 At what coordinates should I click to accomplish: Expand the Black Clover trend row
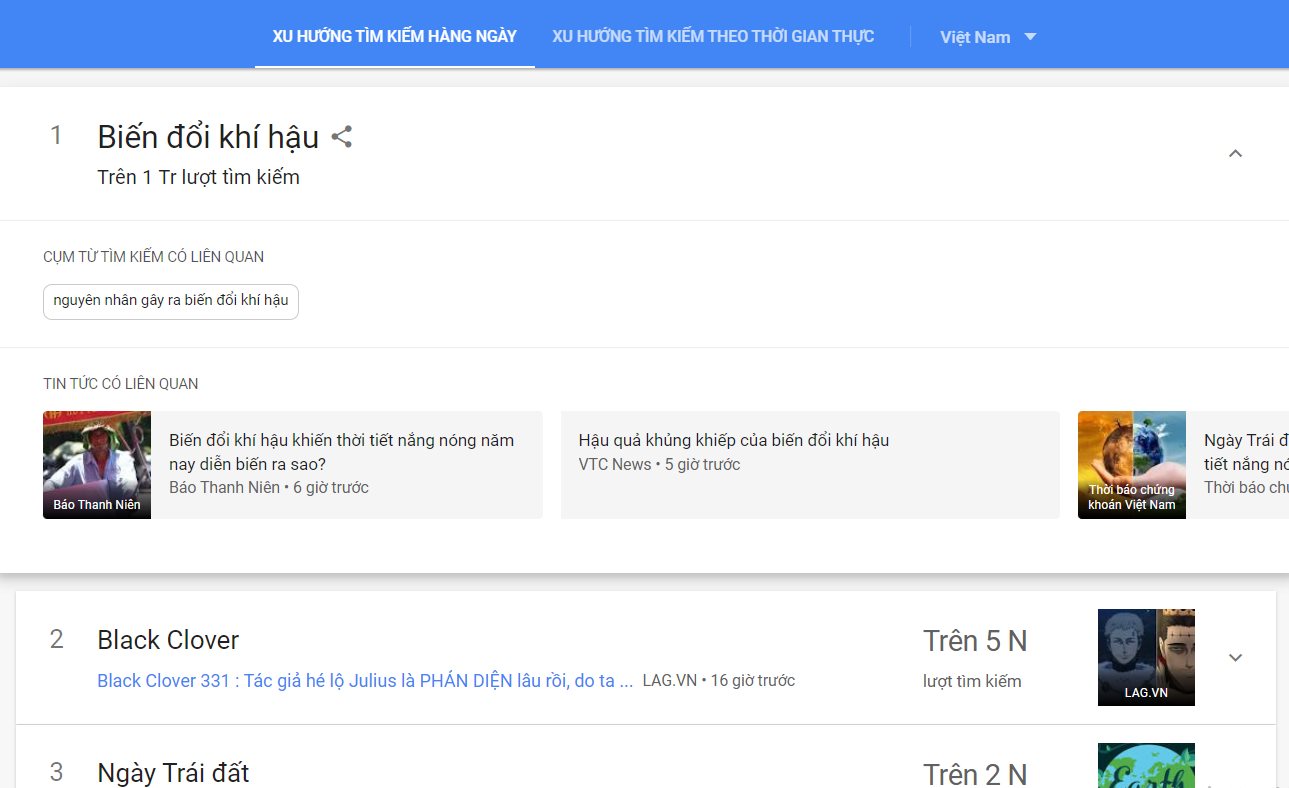coord(1235,657)
